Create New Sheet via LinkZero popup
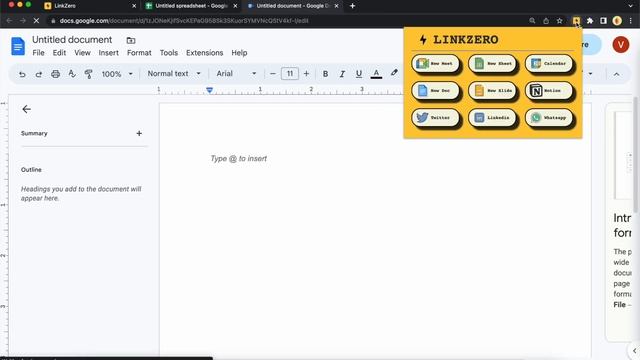 pyautogui.click(x=492, y=64)
